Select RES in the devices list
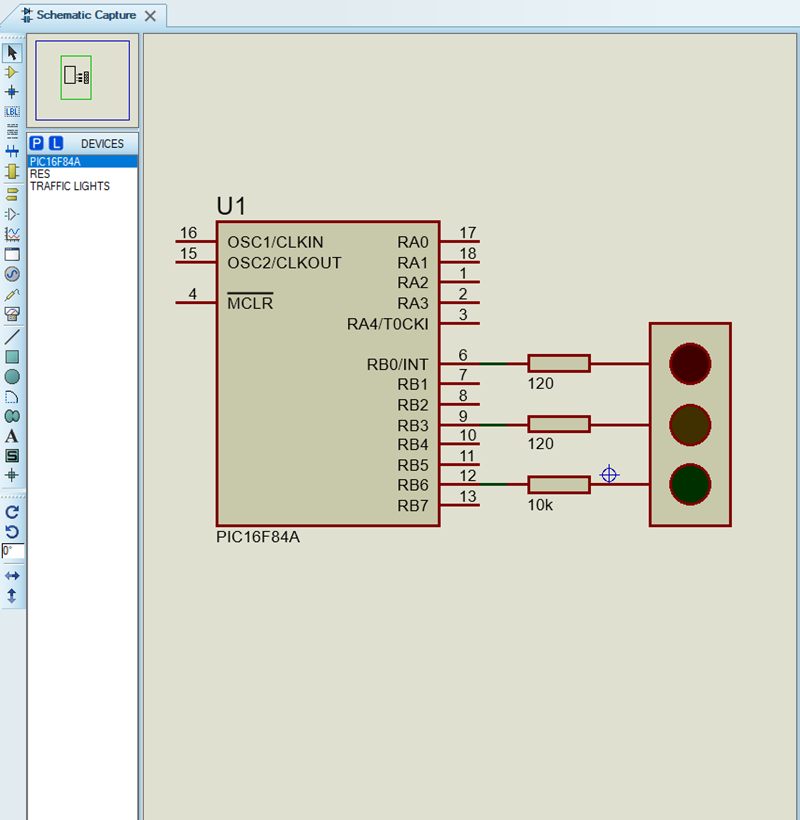This screenshot has width=800, height=820. pyautogui.click(x=40, y=174)
